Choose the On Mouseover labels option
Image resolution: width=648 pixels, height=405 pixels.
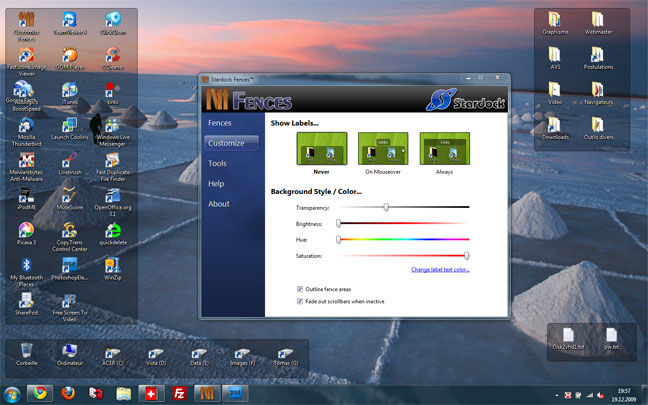[383, 149]
